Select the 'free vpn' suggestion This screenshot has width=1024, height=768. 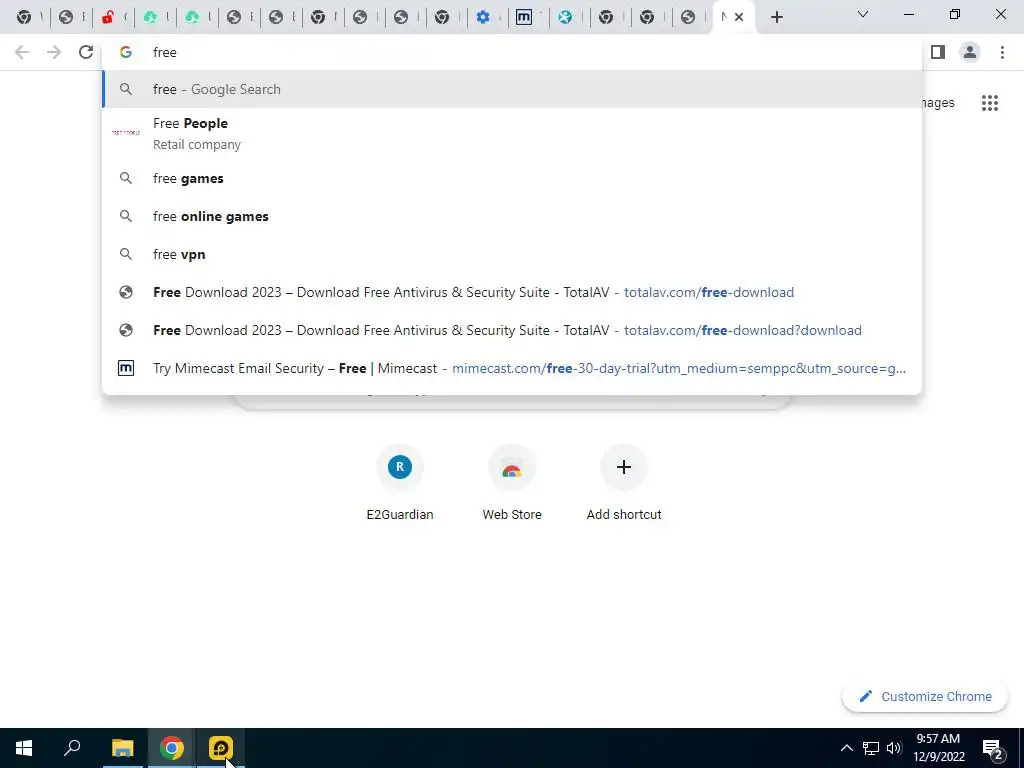(x=512, y=254)
